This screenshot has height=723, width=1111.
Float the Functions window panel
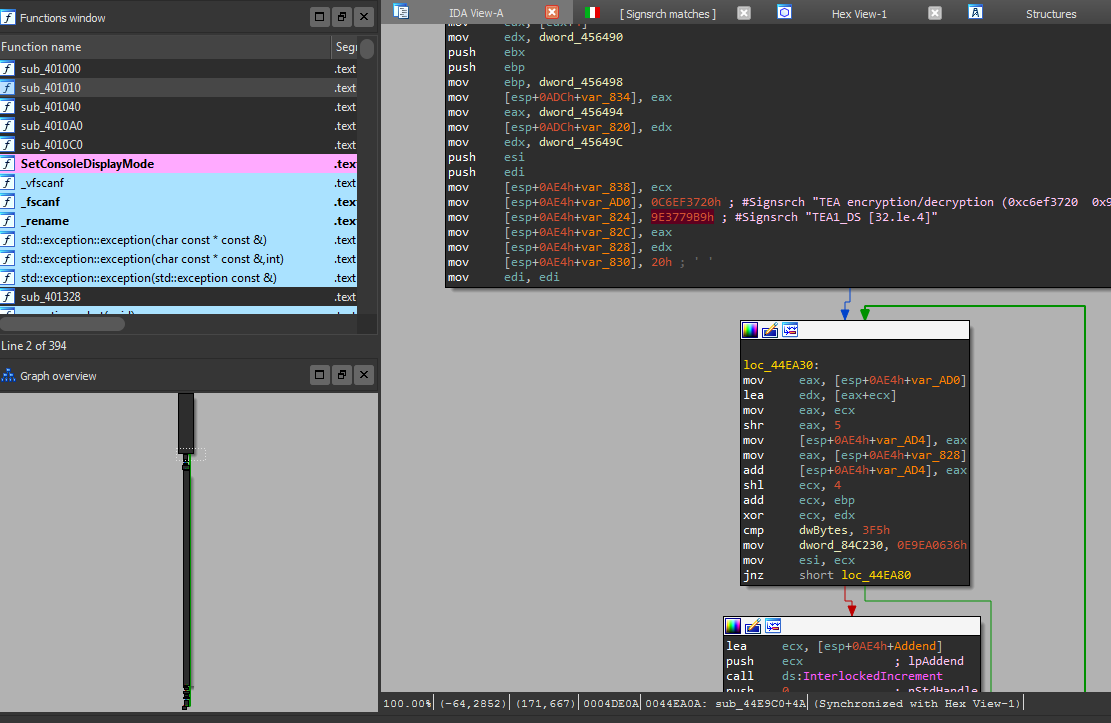coord(341,17)
